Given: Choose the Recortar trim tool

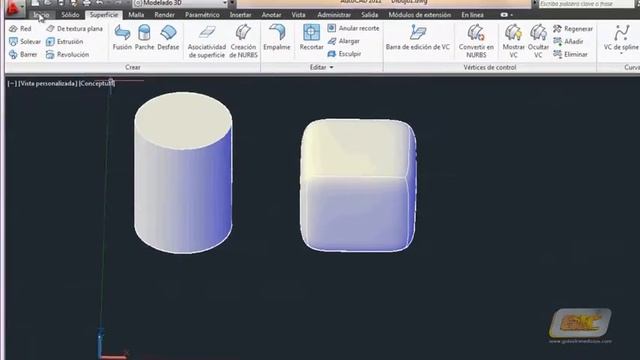Looking at the screenshot, I should pos(311,38).
